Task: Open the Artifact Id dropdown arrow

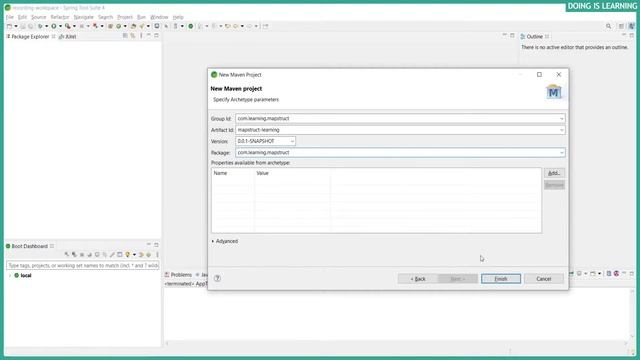Action: (x=562, y=130)
